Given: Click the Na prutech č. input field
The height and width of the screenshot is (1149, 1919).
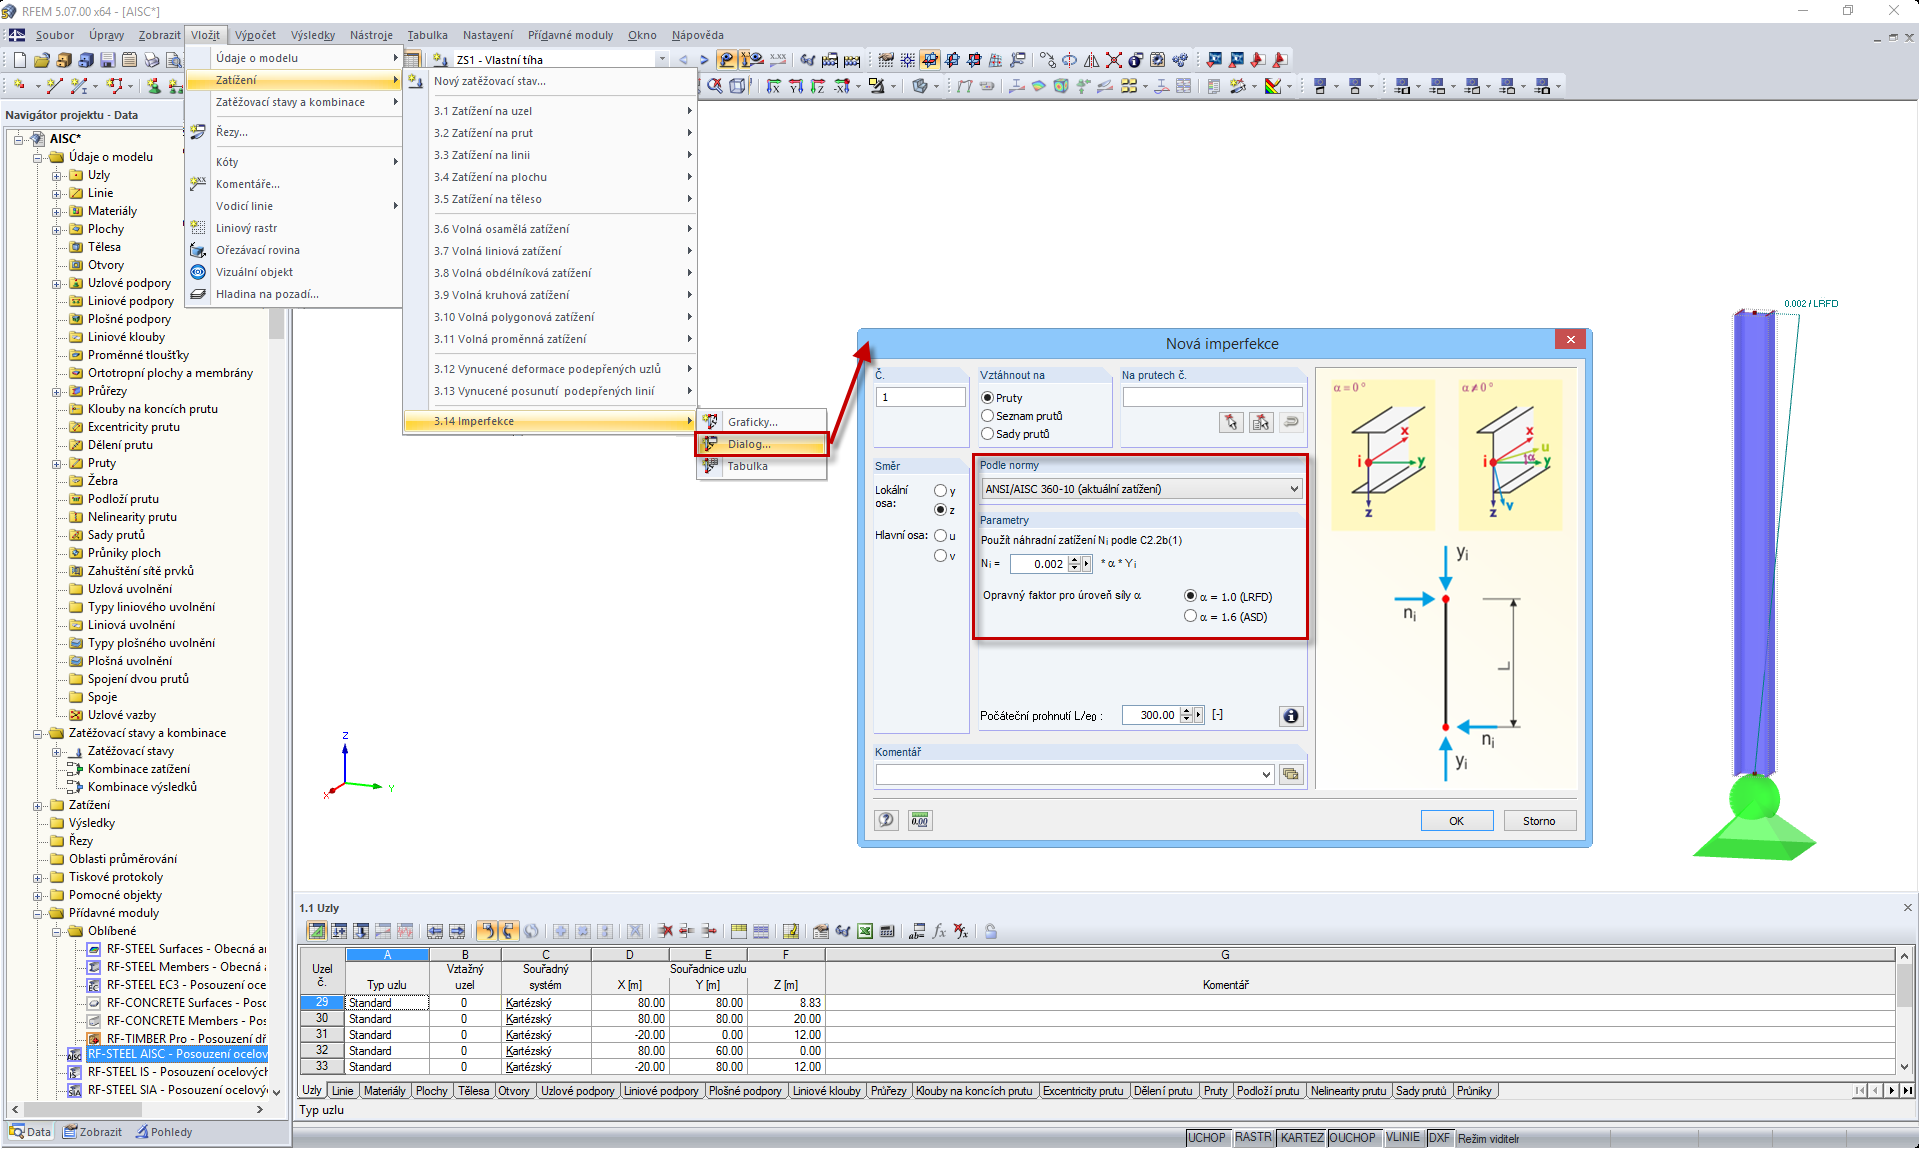Looking at the screenshot, I should [1212, 397].
